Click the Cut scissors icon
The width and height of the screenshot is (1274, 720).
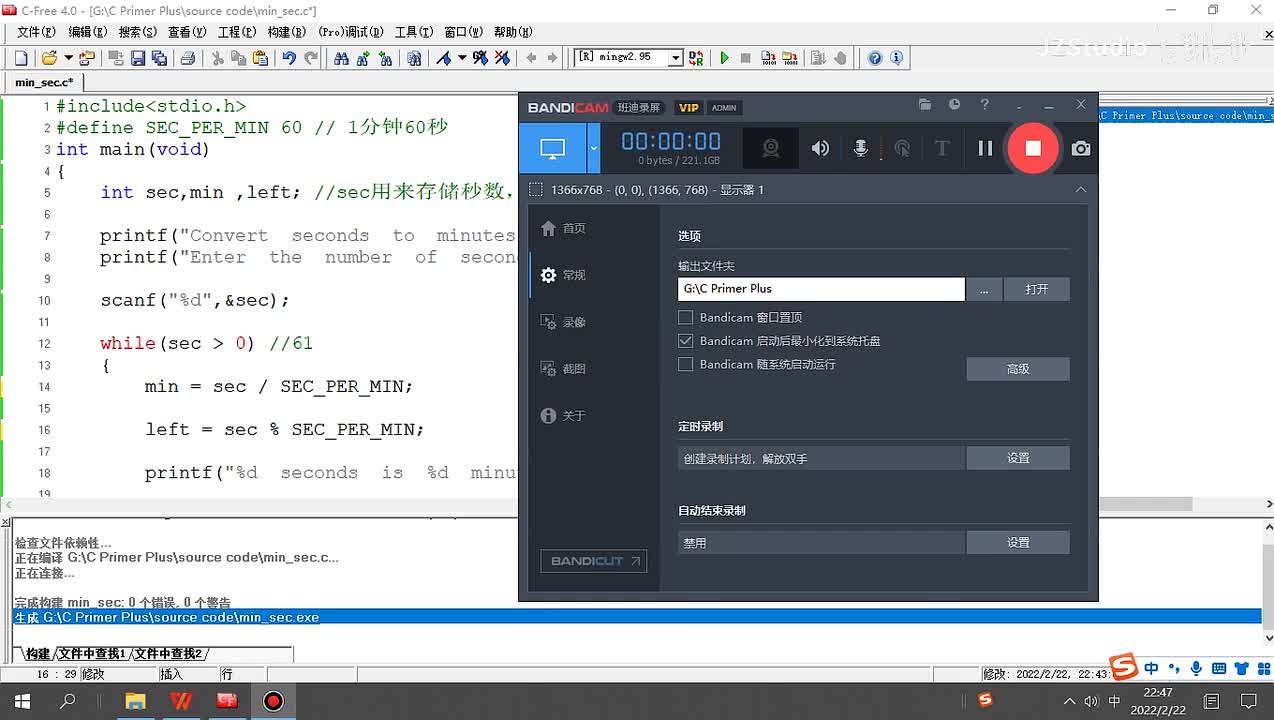(216, 58)
